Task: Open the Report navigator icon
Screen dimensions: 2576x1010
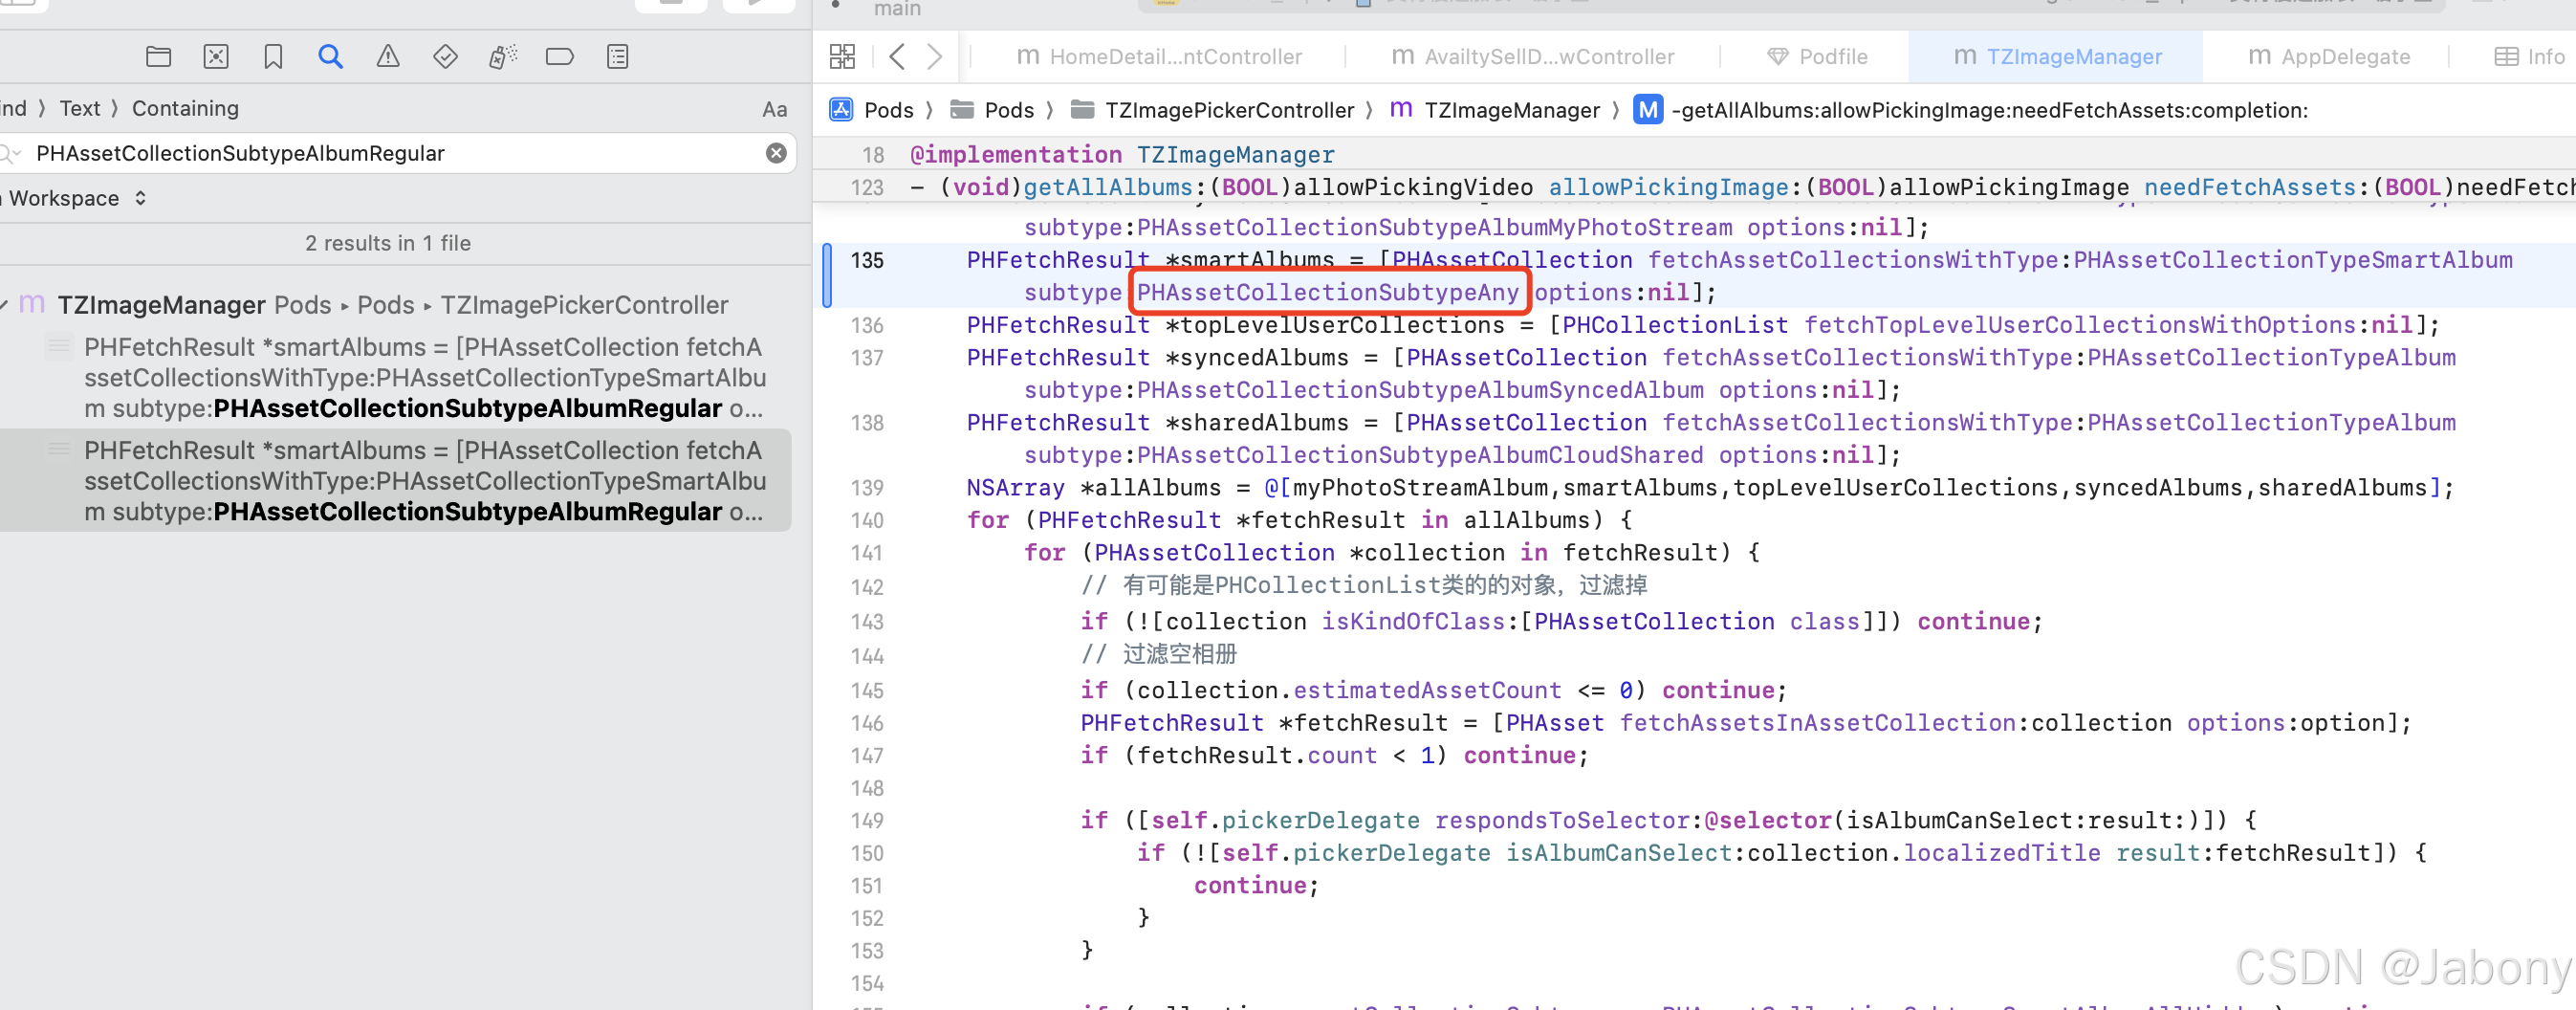Action: 618,57
